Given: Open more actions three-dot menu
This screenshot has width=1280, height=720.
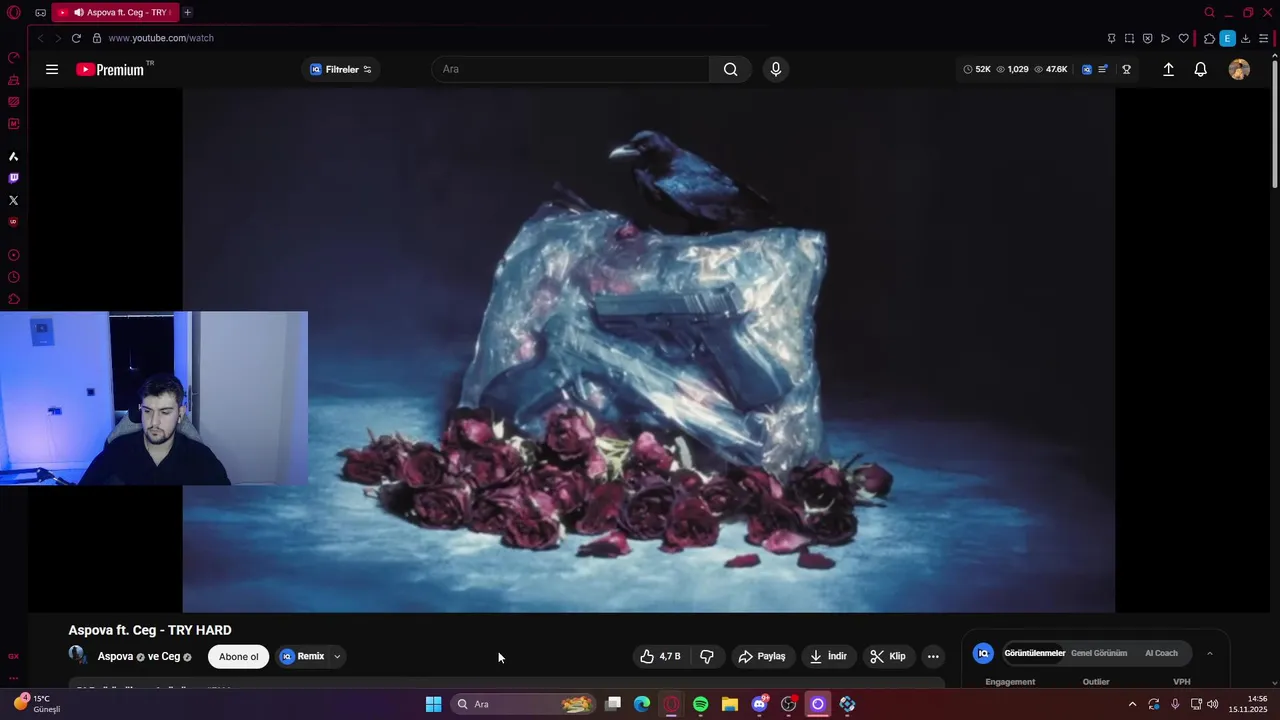Looking at the screenshot, I should (x=933, y=656).
